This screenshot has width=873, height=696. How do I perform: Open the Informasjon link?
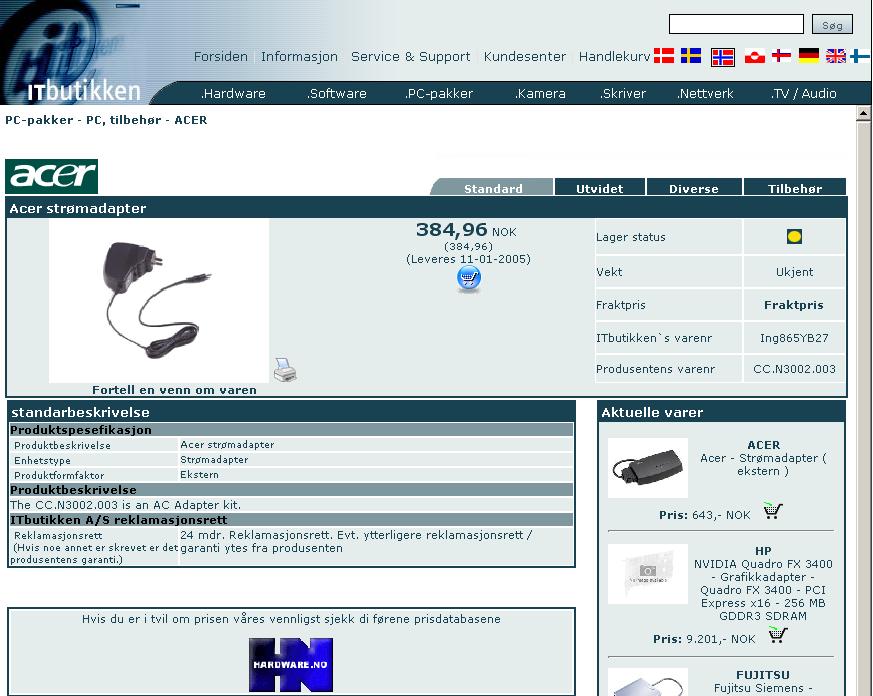pyautogui.click(x=300, y=56)
